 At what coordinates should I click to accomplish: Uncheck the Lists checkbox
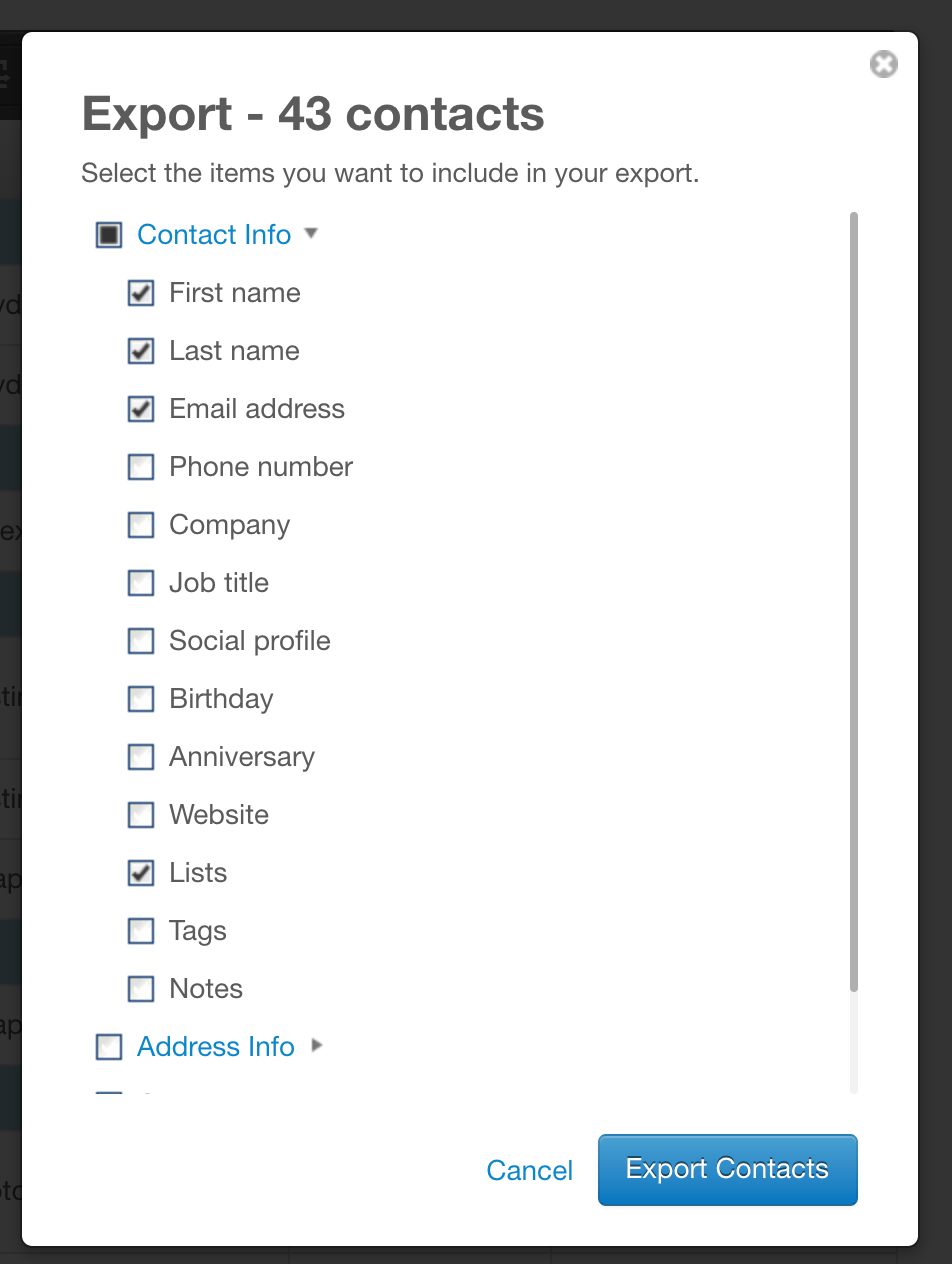point(141,873)
